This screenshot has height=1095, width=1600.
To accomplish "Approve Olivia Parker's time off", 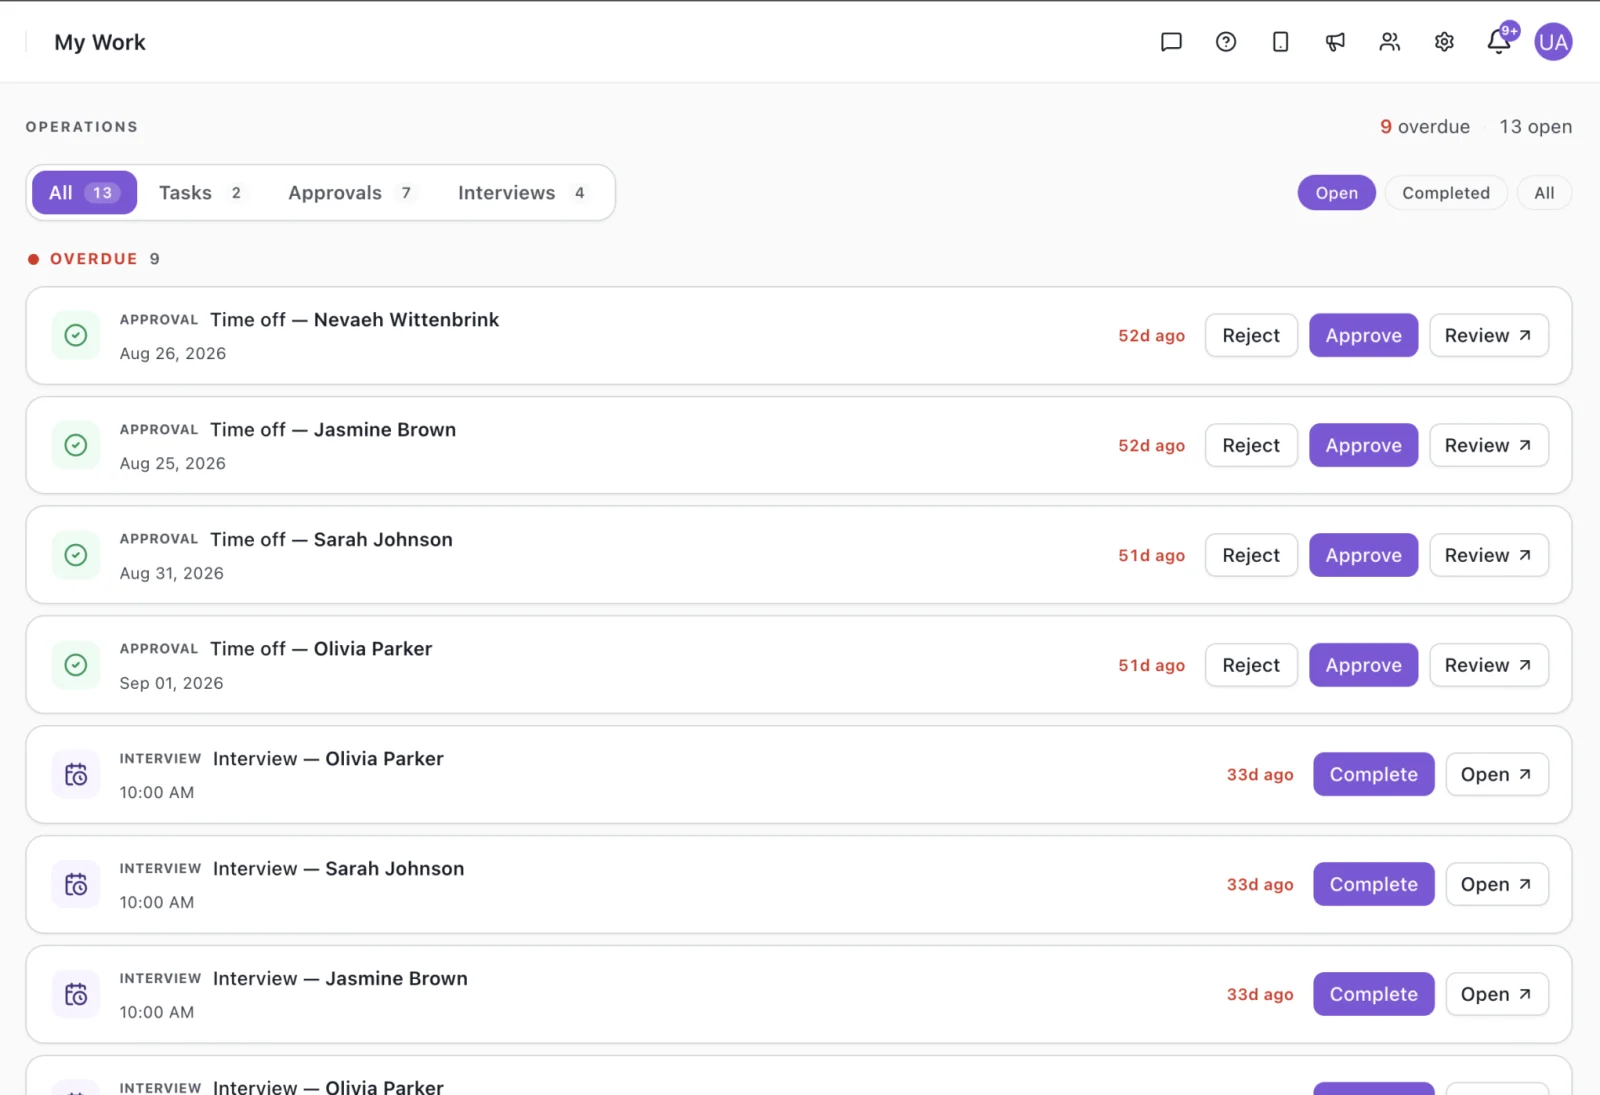I will [x=1364, y=665].
